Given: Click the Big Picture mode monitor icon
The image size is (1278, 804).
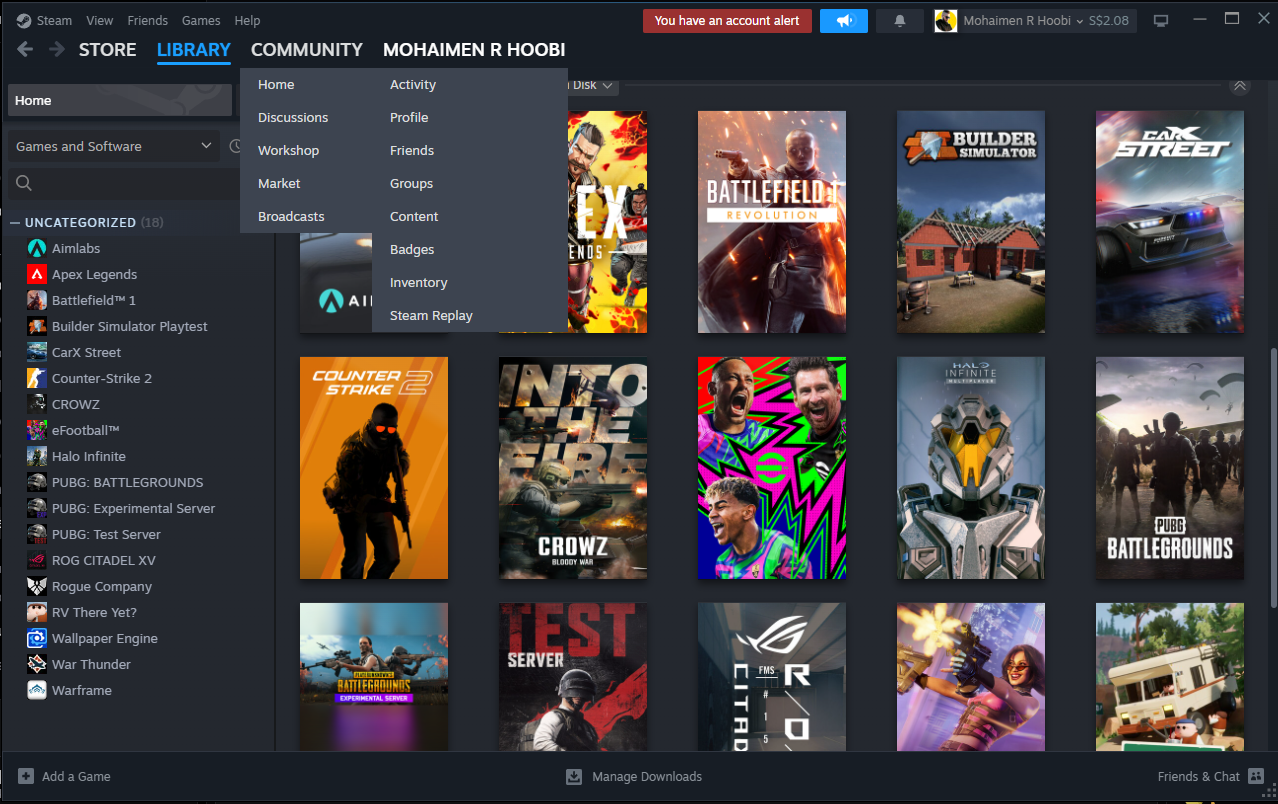Looking at the screenshot, I should pyautogui.click(x=1161, y=21).
